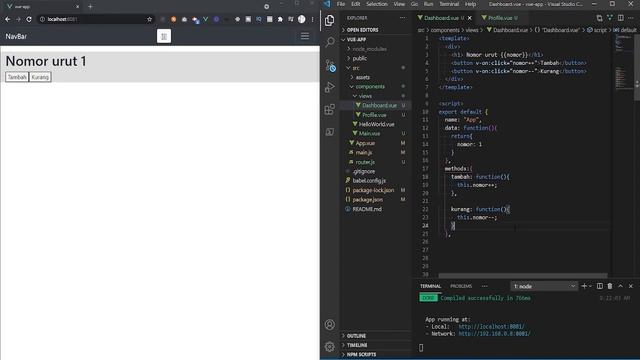The width and height of the screenshot is (640, 360).
Task: Open Explorer panel More Actions
Action: point(403,18)
